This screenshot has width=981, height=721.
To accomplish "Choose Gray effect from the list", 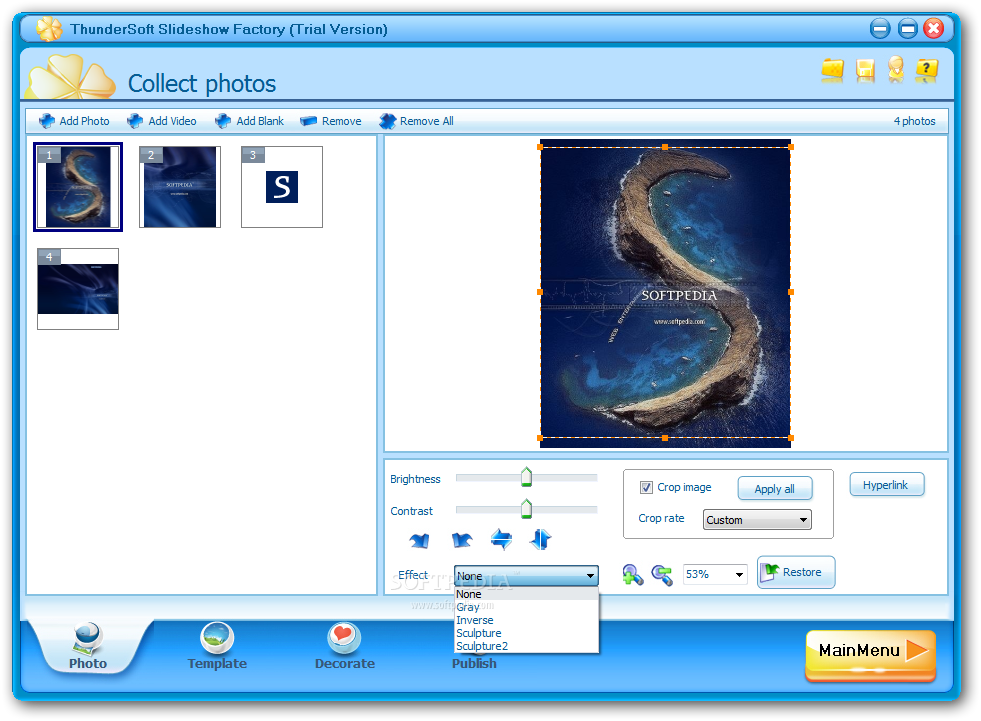I will coord(526,607).
